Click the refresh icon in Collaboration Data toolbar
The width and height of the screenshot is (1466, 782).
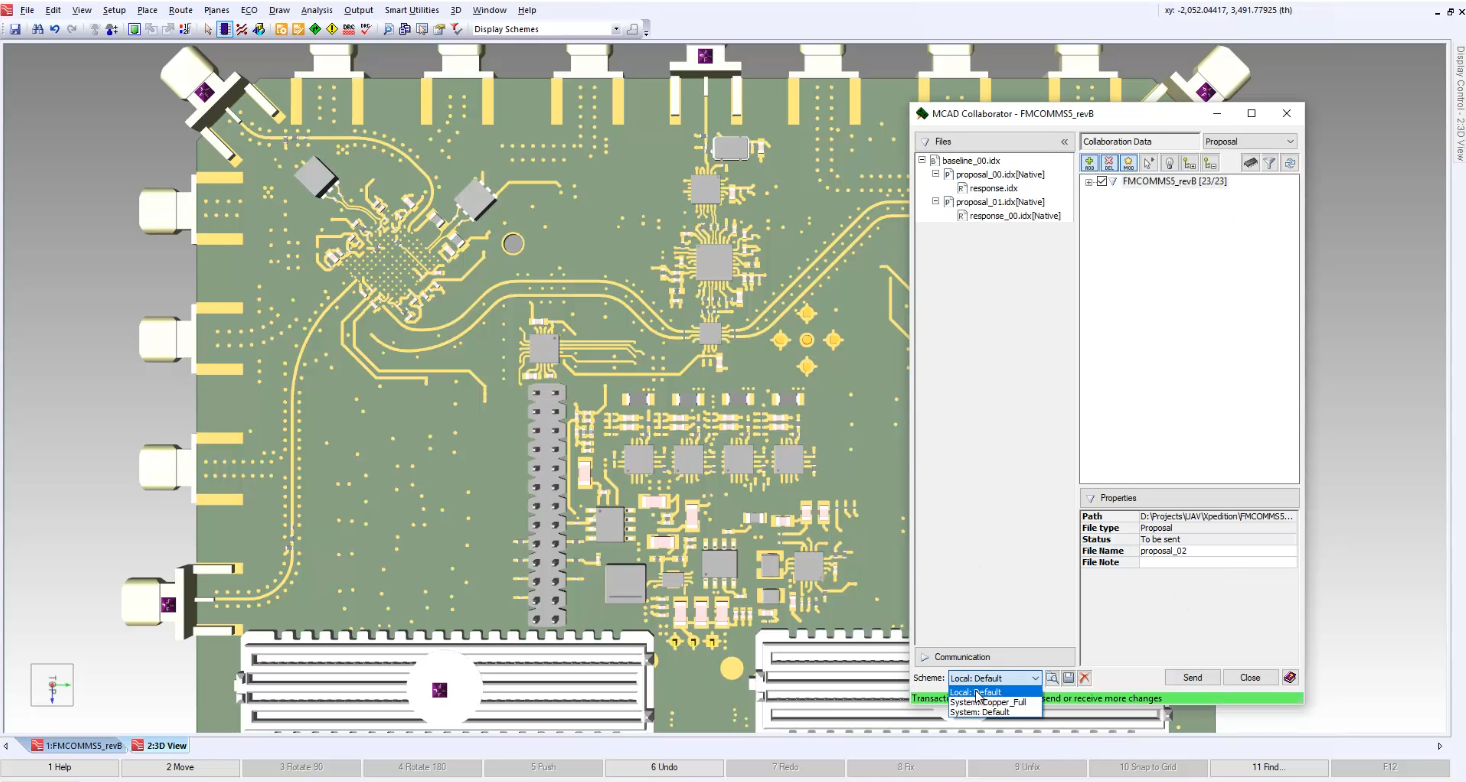pos(1290,163)
